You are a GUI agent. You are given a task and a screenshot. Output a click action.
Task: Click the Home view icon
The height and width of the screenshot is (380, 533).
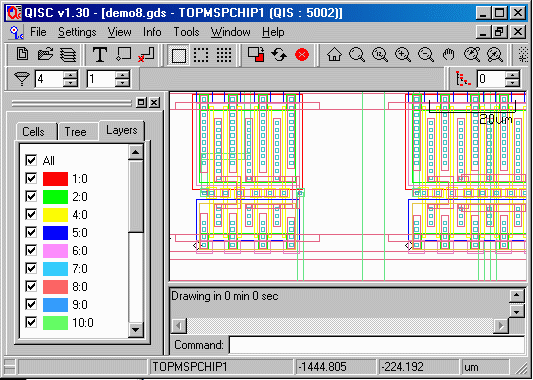[x=334, y=55]
